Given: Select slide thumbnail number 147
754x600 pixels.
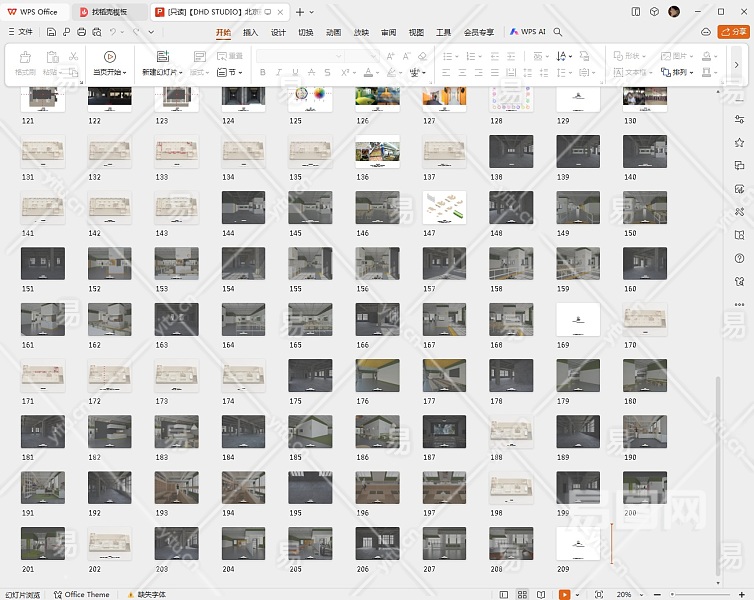Looking at the screenshot, I should [445, 207].
